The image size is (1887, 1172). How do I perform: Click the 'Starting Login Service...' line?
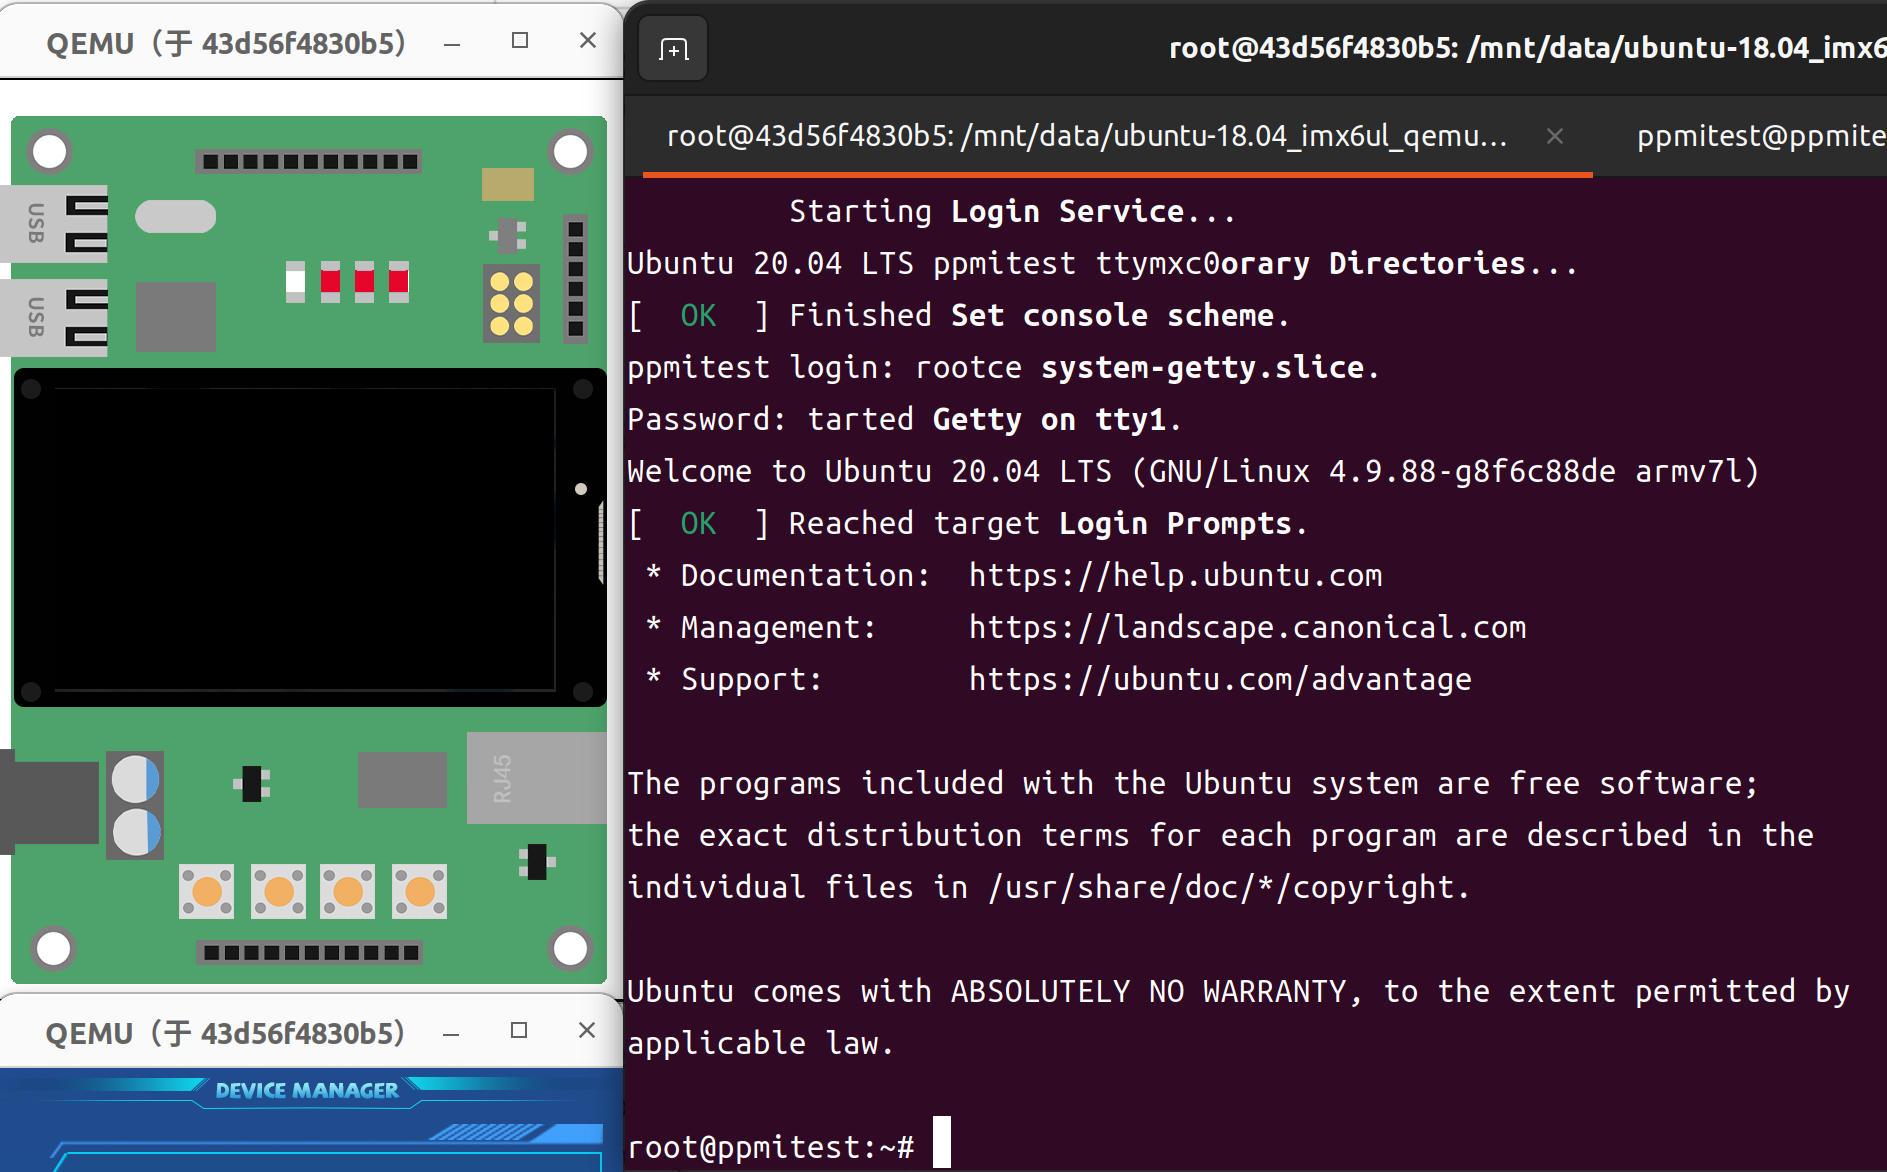[x=1013, y=211]
